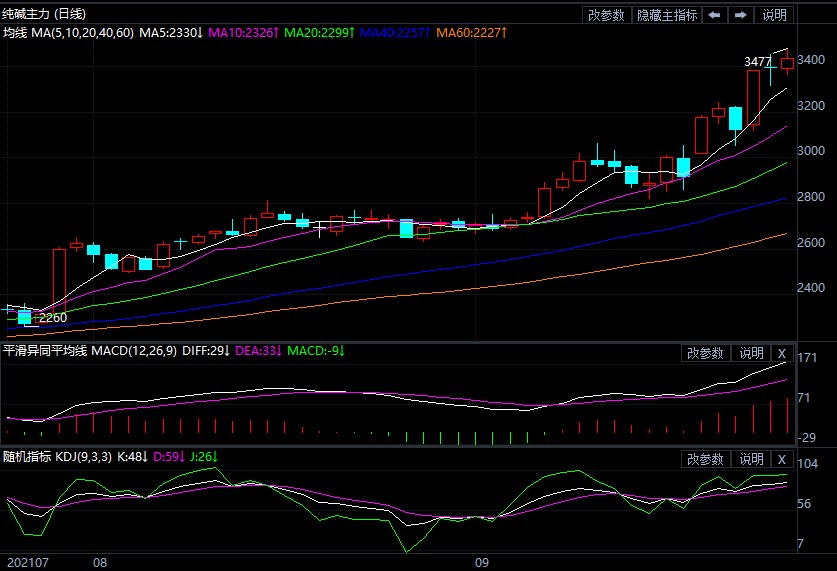Open 说明 in the KDJ panel
Viewport: 837px width, 571px height.
tap(751, 459)
